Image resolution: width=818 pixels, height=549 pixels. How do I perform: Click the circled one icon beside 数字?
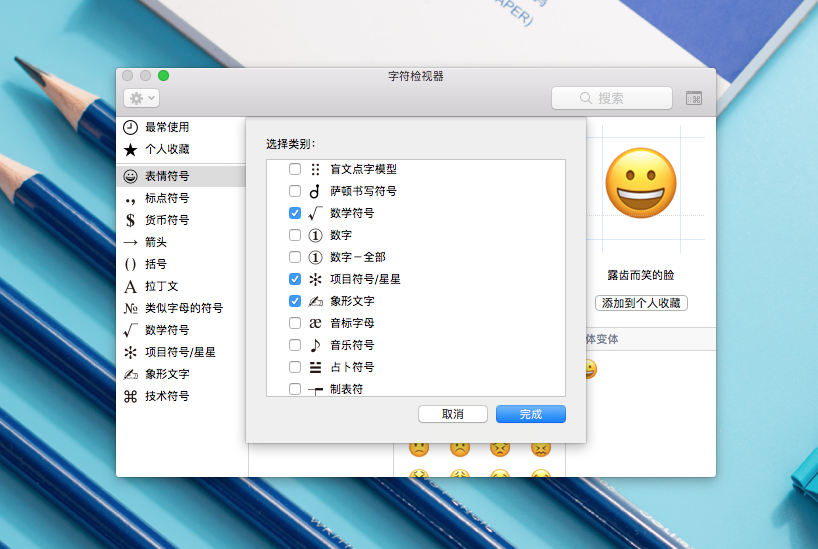(x=315, y=235)
